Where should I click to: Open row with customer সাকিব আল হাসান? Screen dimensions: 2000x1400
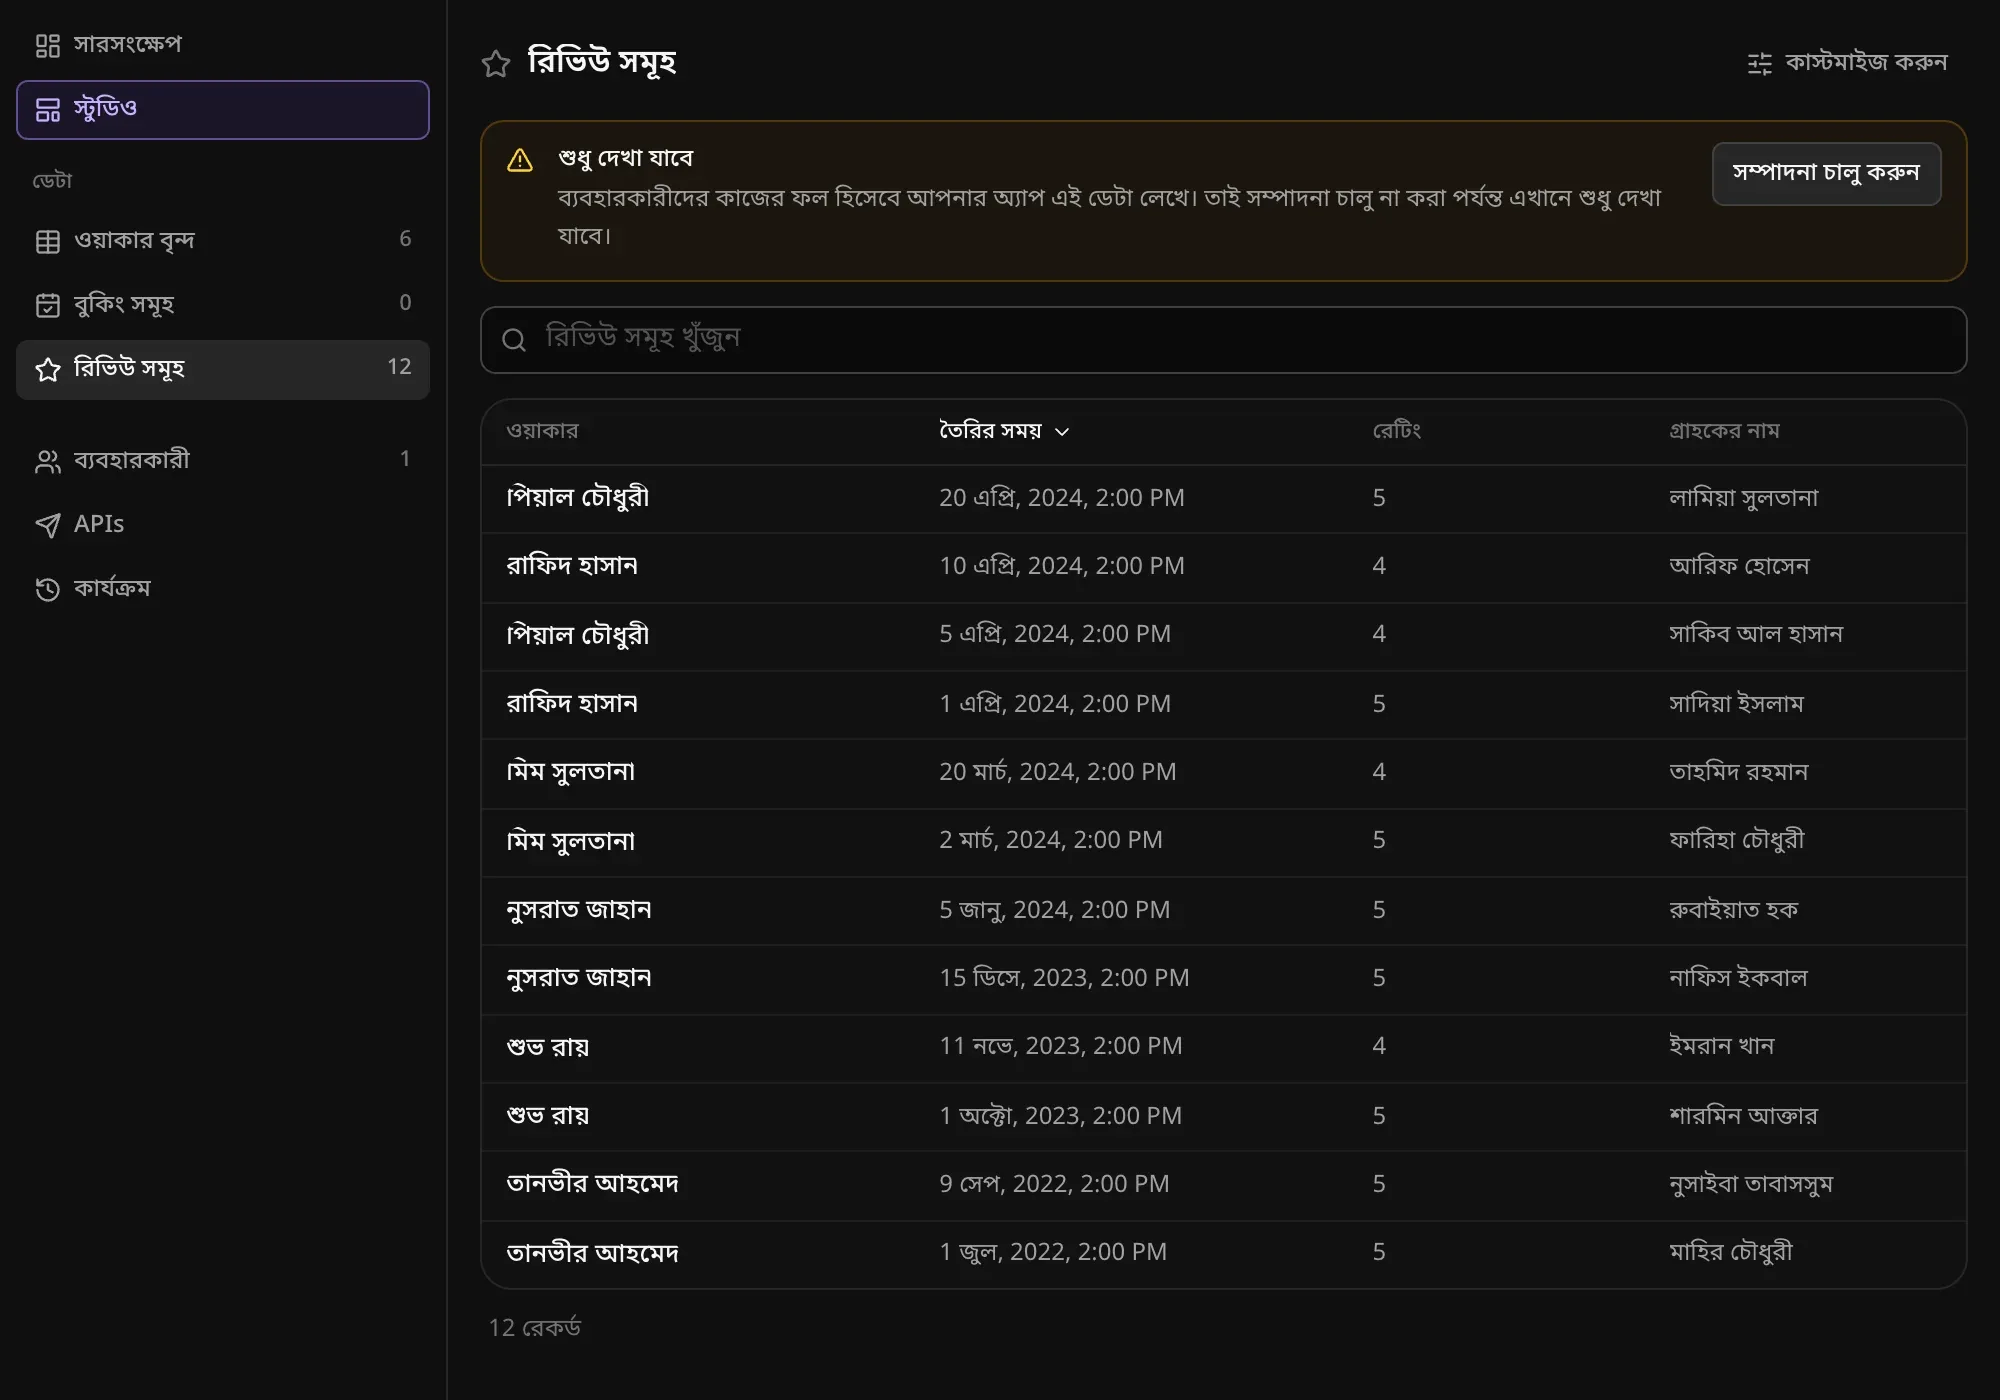coord(1223,635)
